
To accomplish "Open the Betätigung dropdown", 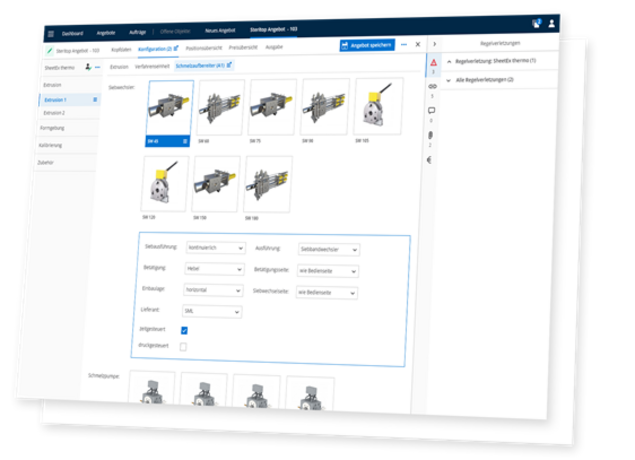I will point(214,269).
